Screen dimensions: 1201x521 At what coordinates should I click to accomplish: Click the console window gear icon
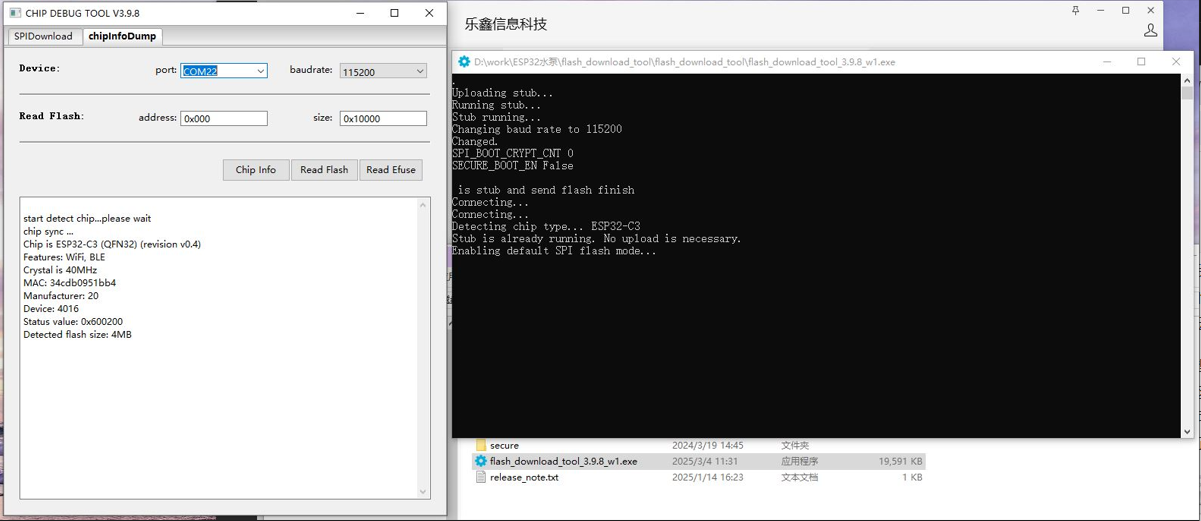click(464, 62)
